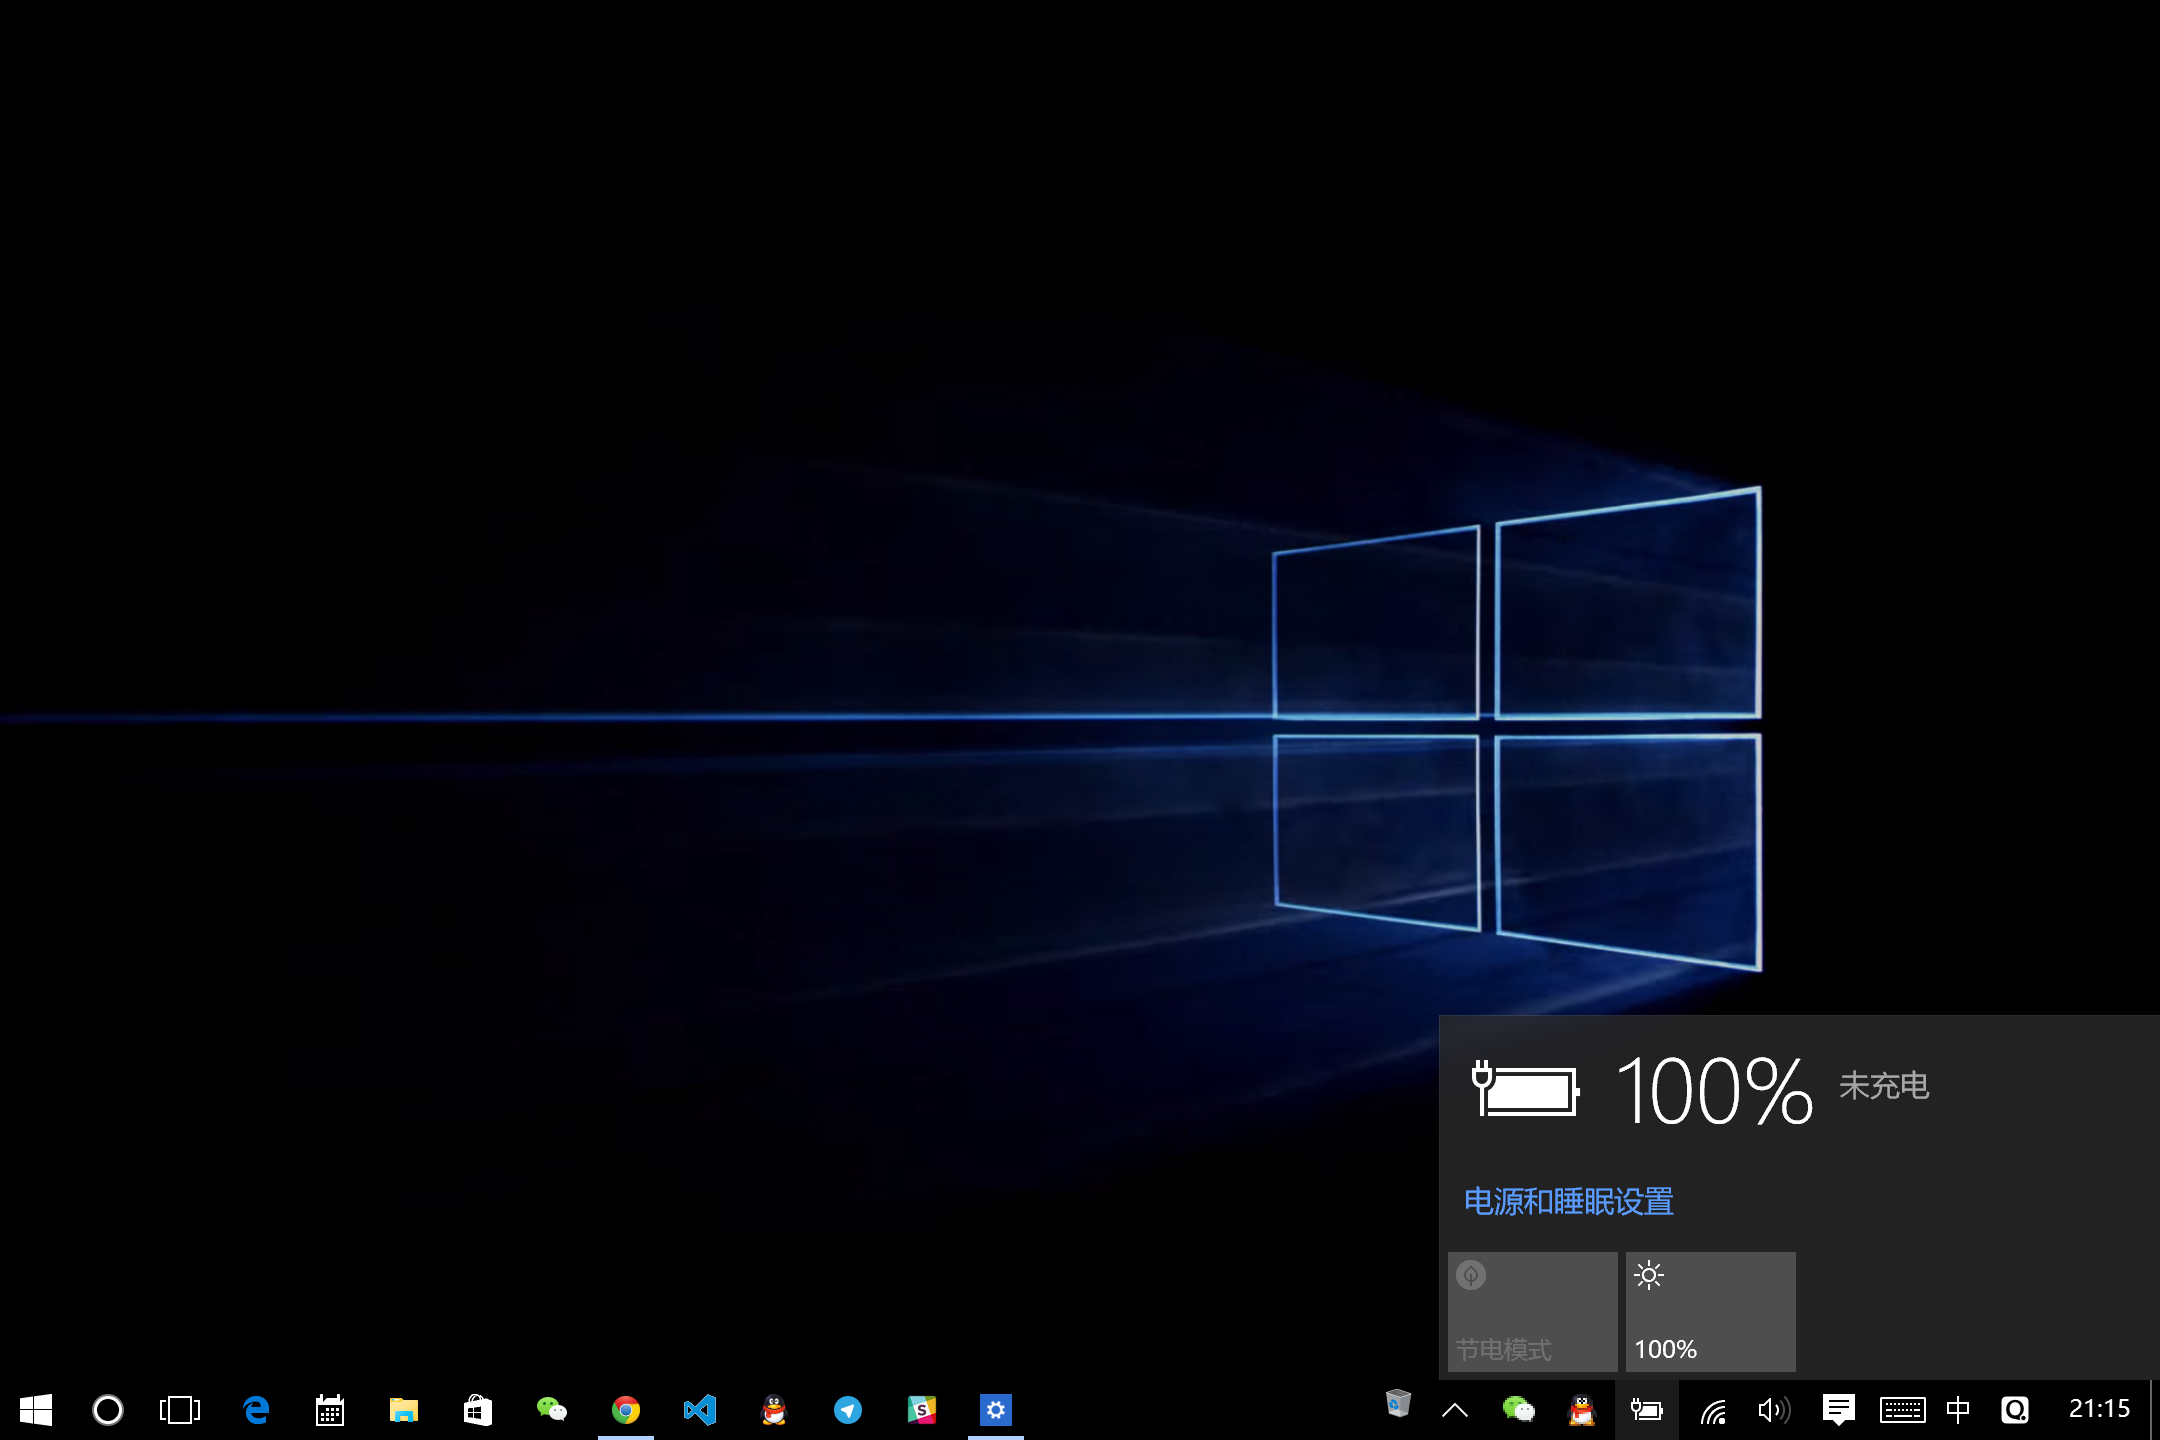Expand hidden system tray icons
The height and width of the screenshot is (1440, 2160).
[1456, 1410]
